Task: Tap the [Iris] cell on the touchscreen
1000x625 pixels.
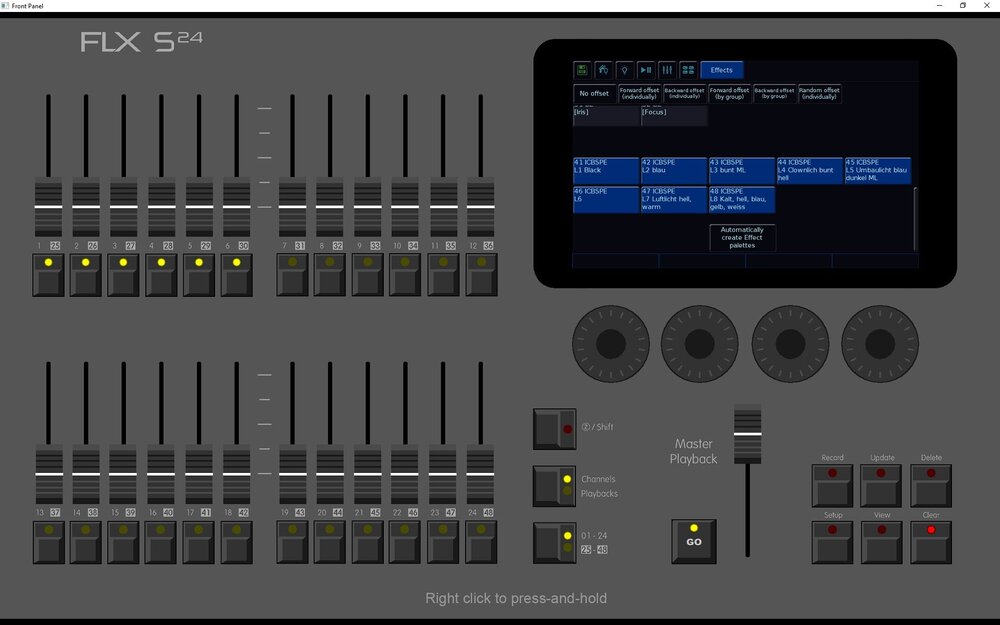Action: pos(607,116)
